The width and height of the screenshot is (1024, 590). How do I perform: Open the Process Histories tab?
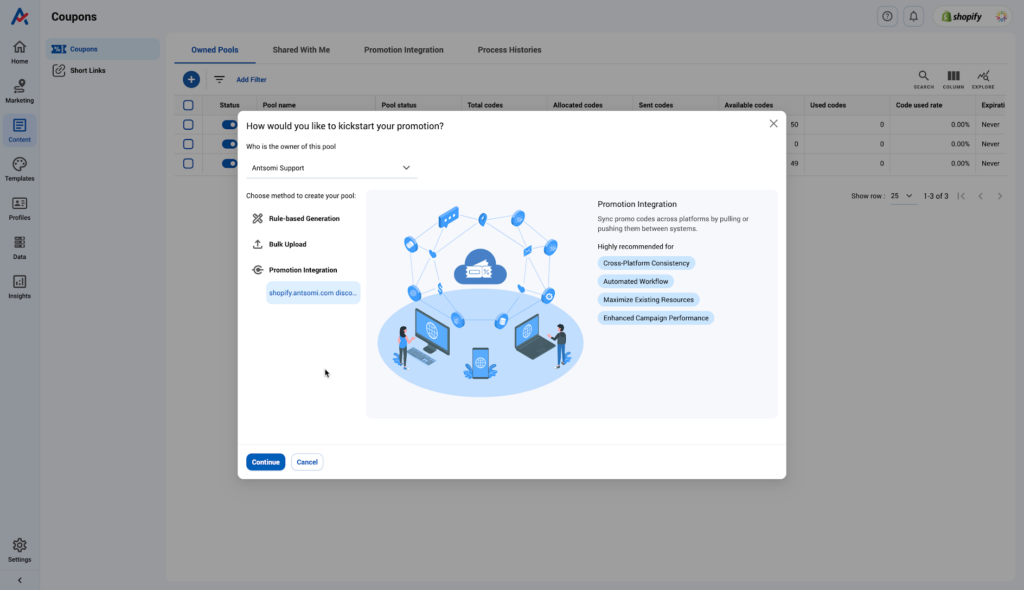point(509,50)
